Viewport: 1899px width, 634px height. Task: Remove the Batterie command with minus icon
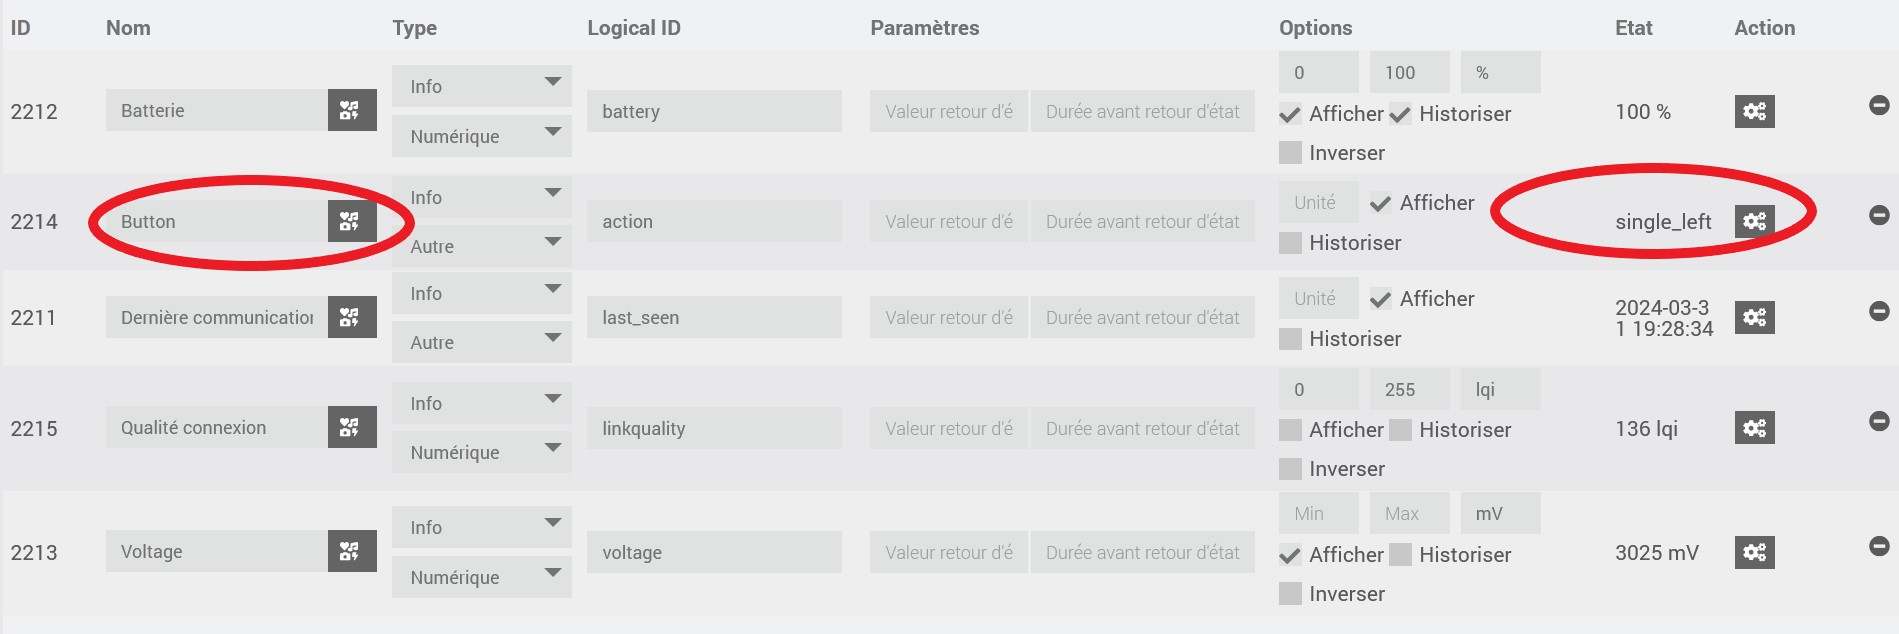pos(1879,105)
